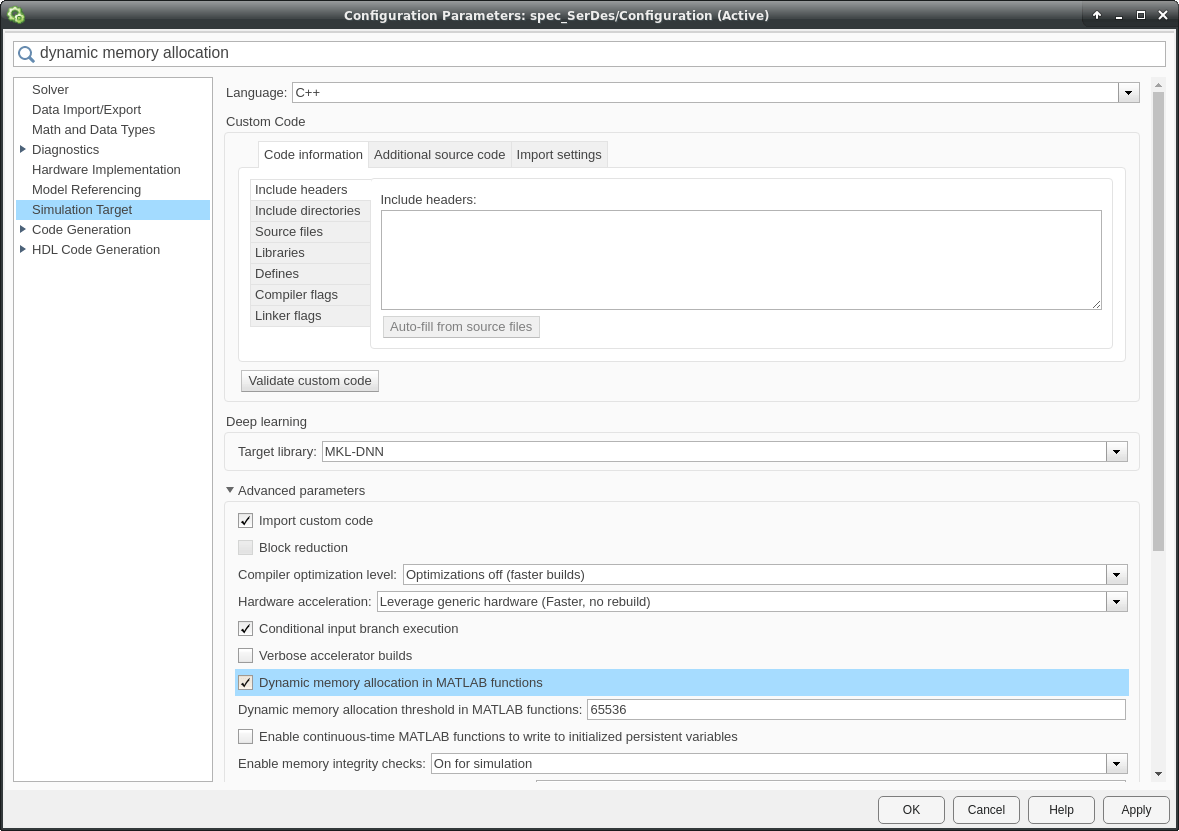
Task: Open the Language dropdown
Action: (1128, 93)
